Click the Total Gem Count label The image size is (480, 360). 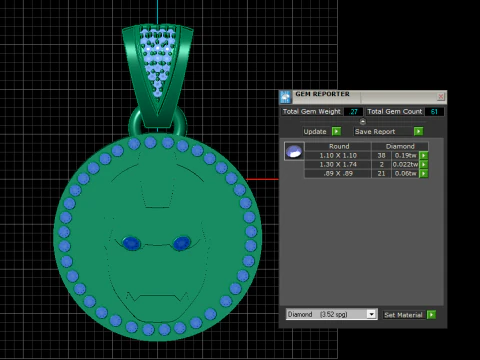pyautogui.click(x=395, y=112)
